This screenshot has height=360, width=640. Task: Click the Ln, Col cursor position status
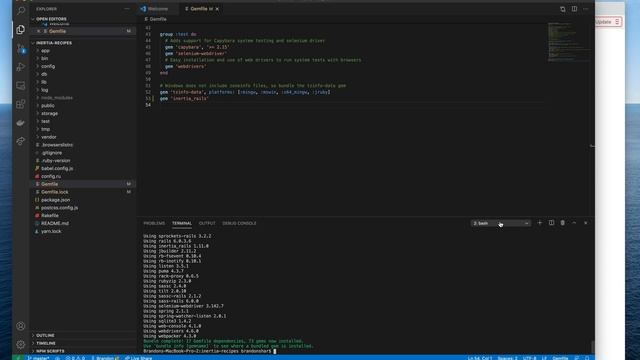pyautogui.click(x=480, y=358)
